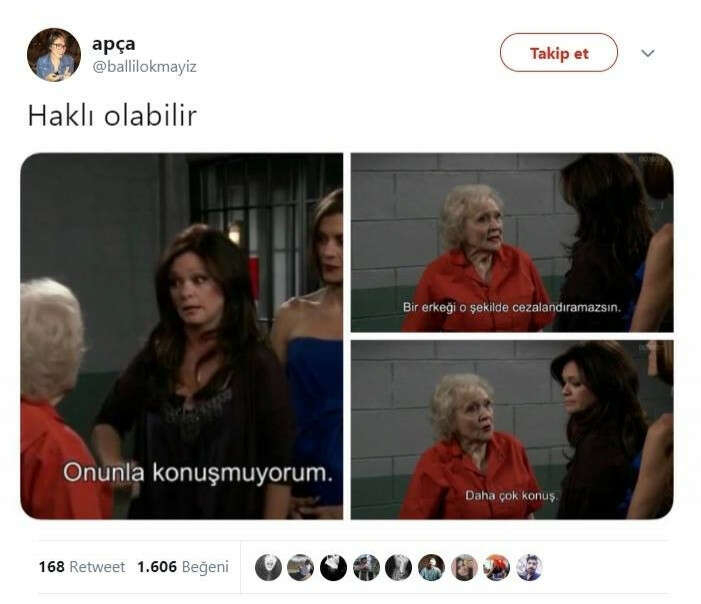This screenshot has height=604, width=701.
Task: Select the last liker avatar
Action: pos(529,567)
